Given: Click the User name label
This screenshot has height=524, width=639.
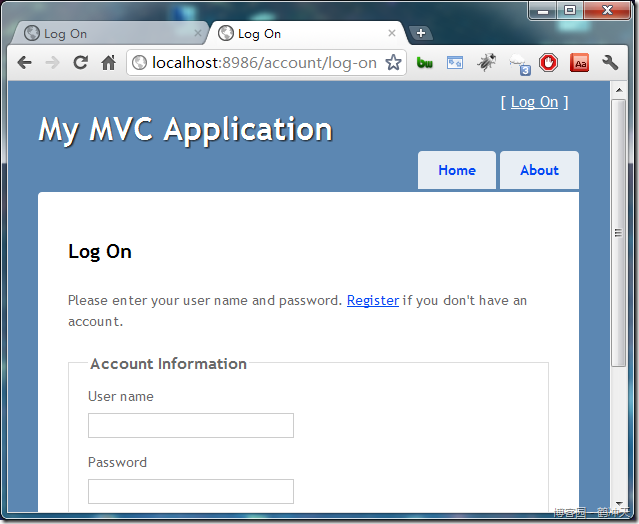Looking at the screenshot, I should tap(121, 396).
